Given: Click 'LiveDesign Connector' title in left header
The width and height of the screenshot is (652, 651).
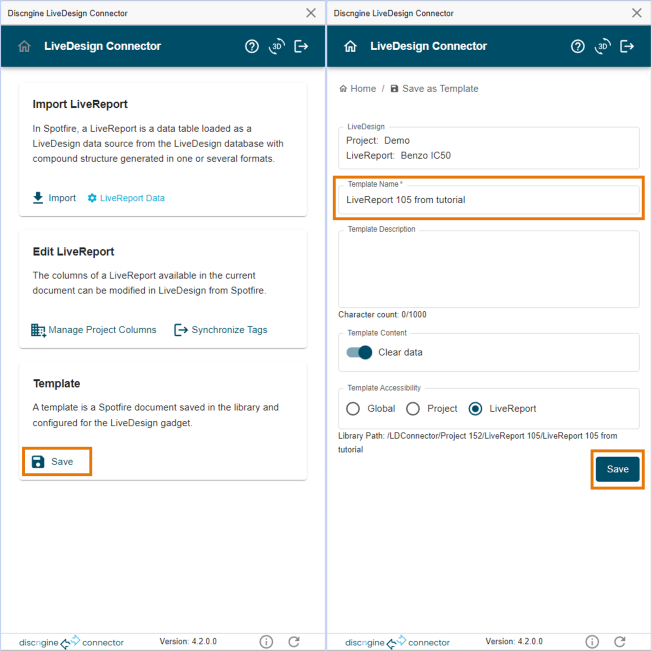Looking at the screenshot, I should [x=102, y=46].
